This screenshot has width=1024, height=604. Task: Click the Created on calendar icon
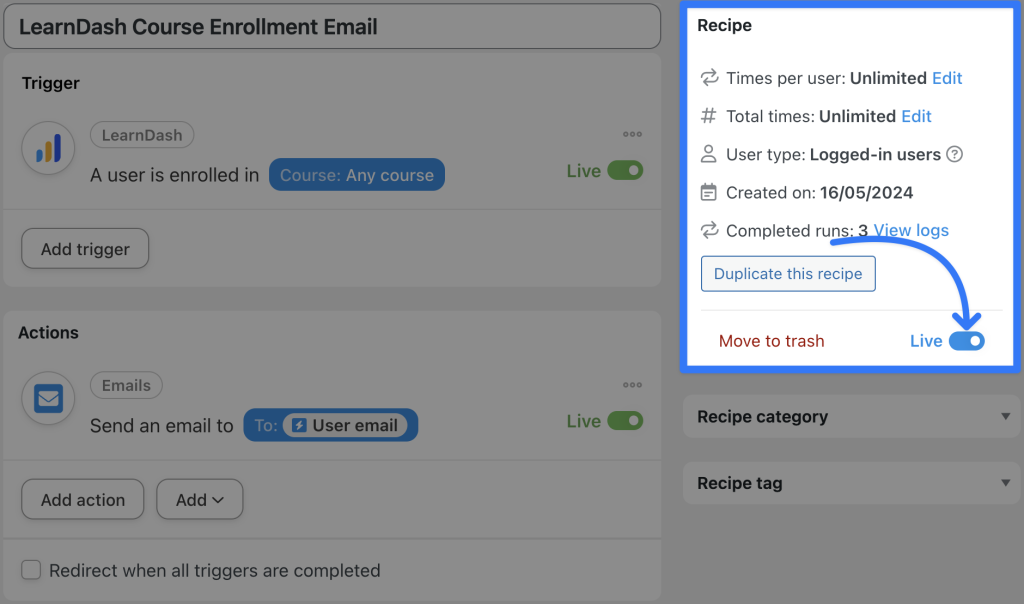(709, 192)
